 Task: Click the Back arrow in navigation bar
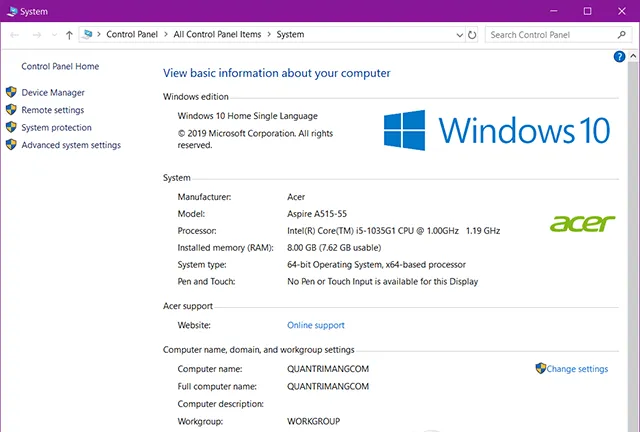[13, 35]
